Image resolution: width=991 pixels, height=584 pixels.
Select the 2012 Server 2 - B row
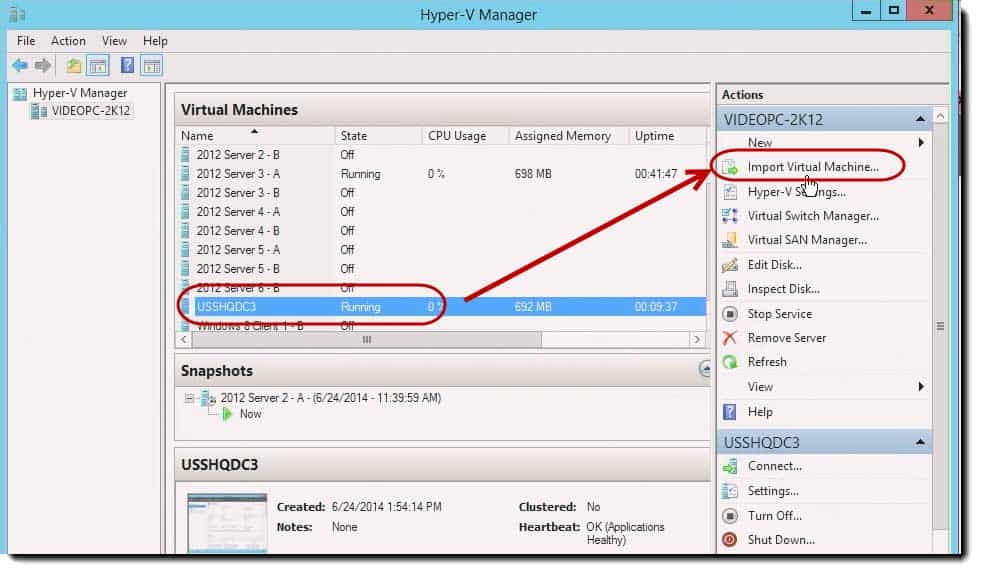442,155
